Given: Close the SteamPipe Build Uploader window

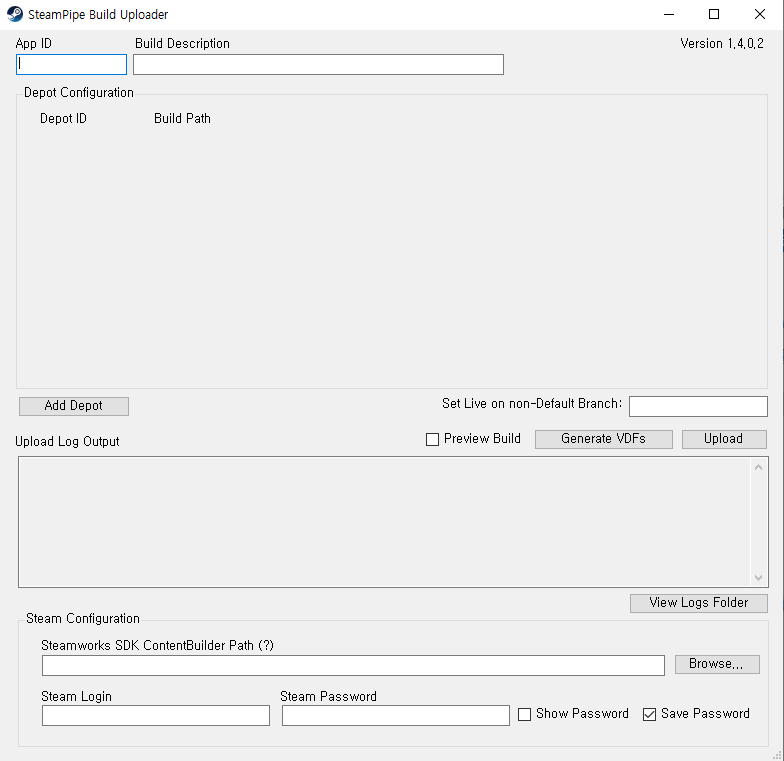Looking at the screenshot, I should (760, 14).
